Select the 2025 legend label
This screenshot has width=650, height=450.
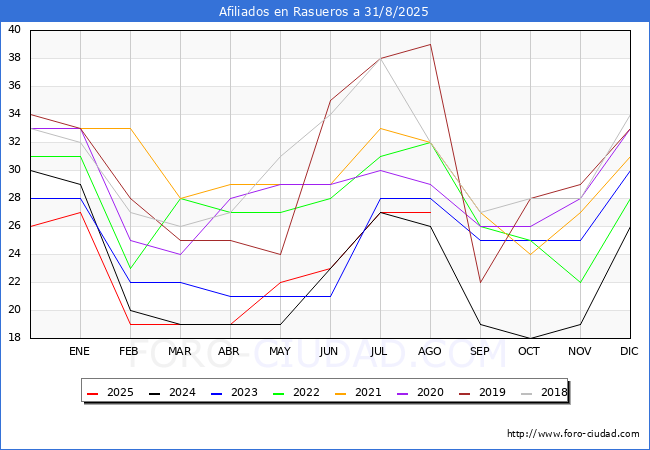click(x=120, y=392)
